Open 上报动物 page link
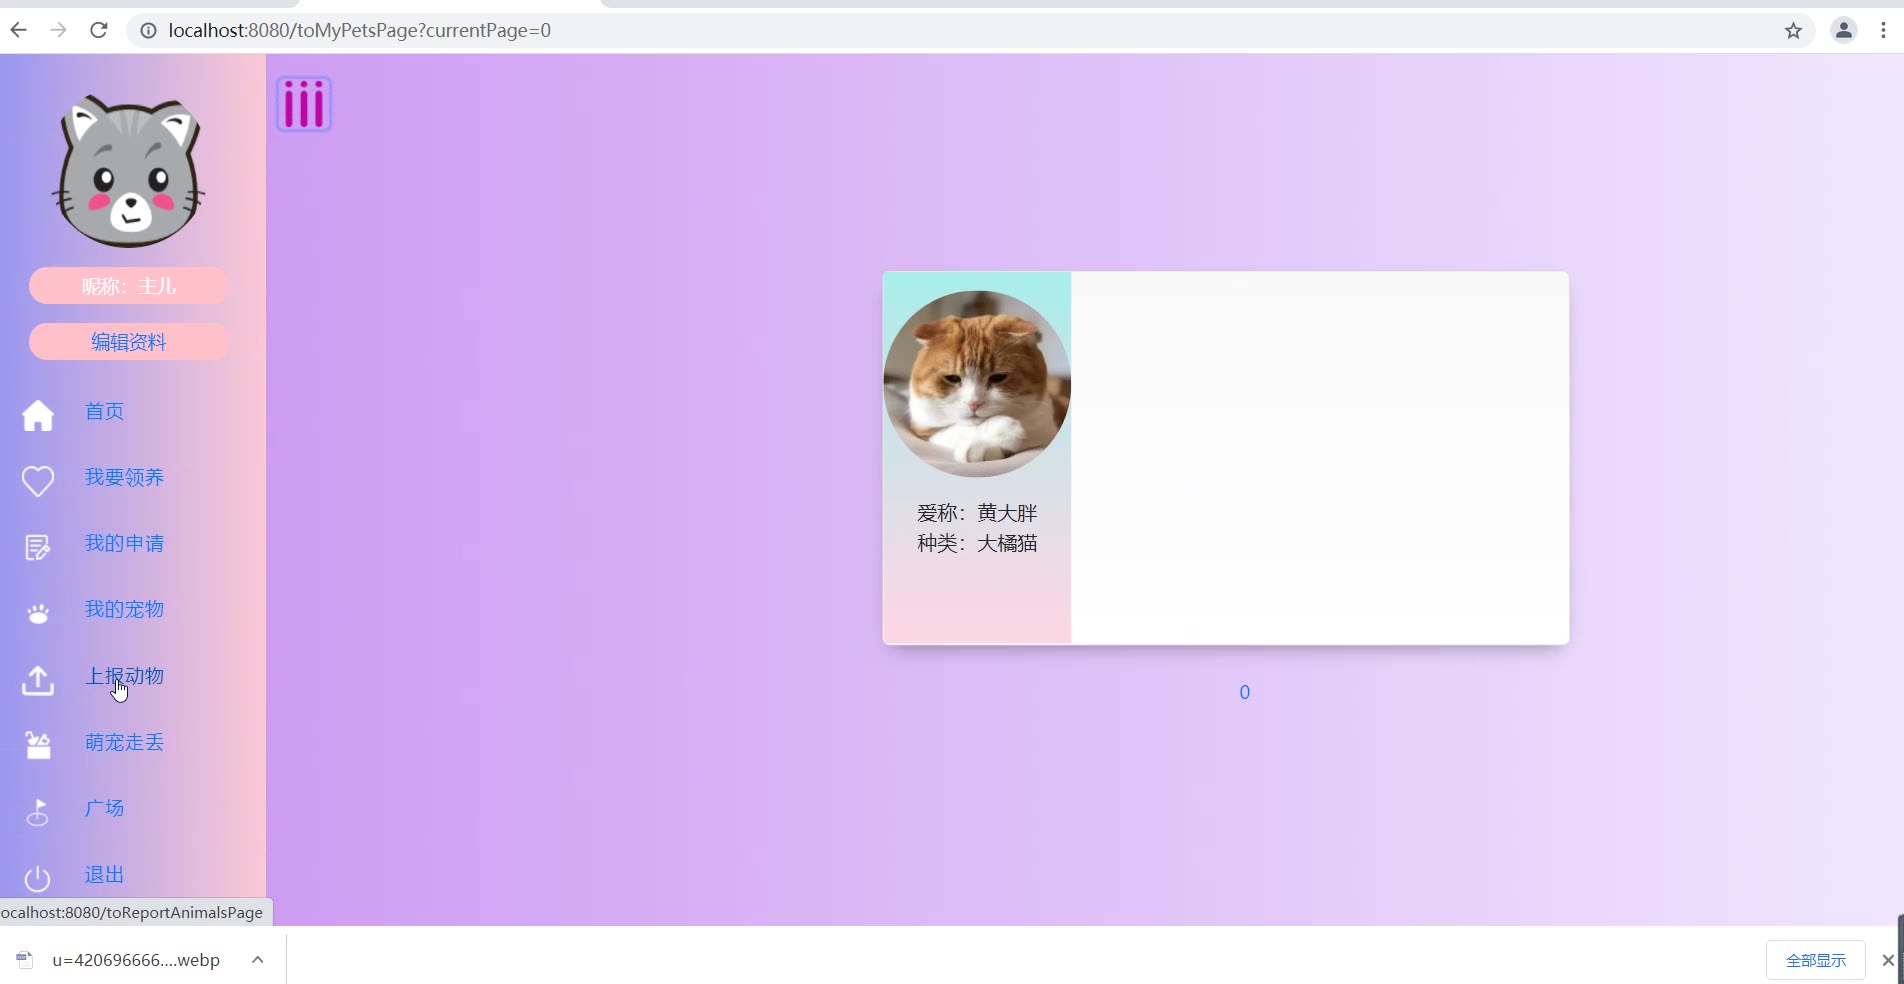The height and width of the screenshot is (984, 1904). [124, 676]
